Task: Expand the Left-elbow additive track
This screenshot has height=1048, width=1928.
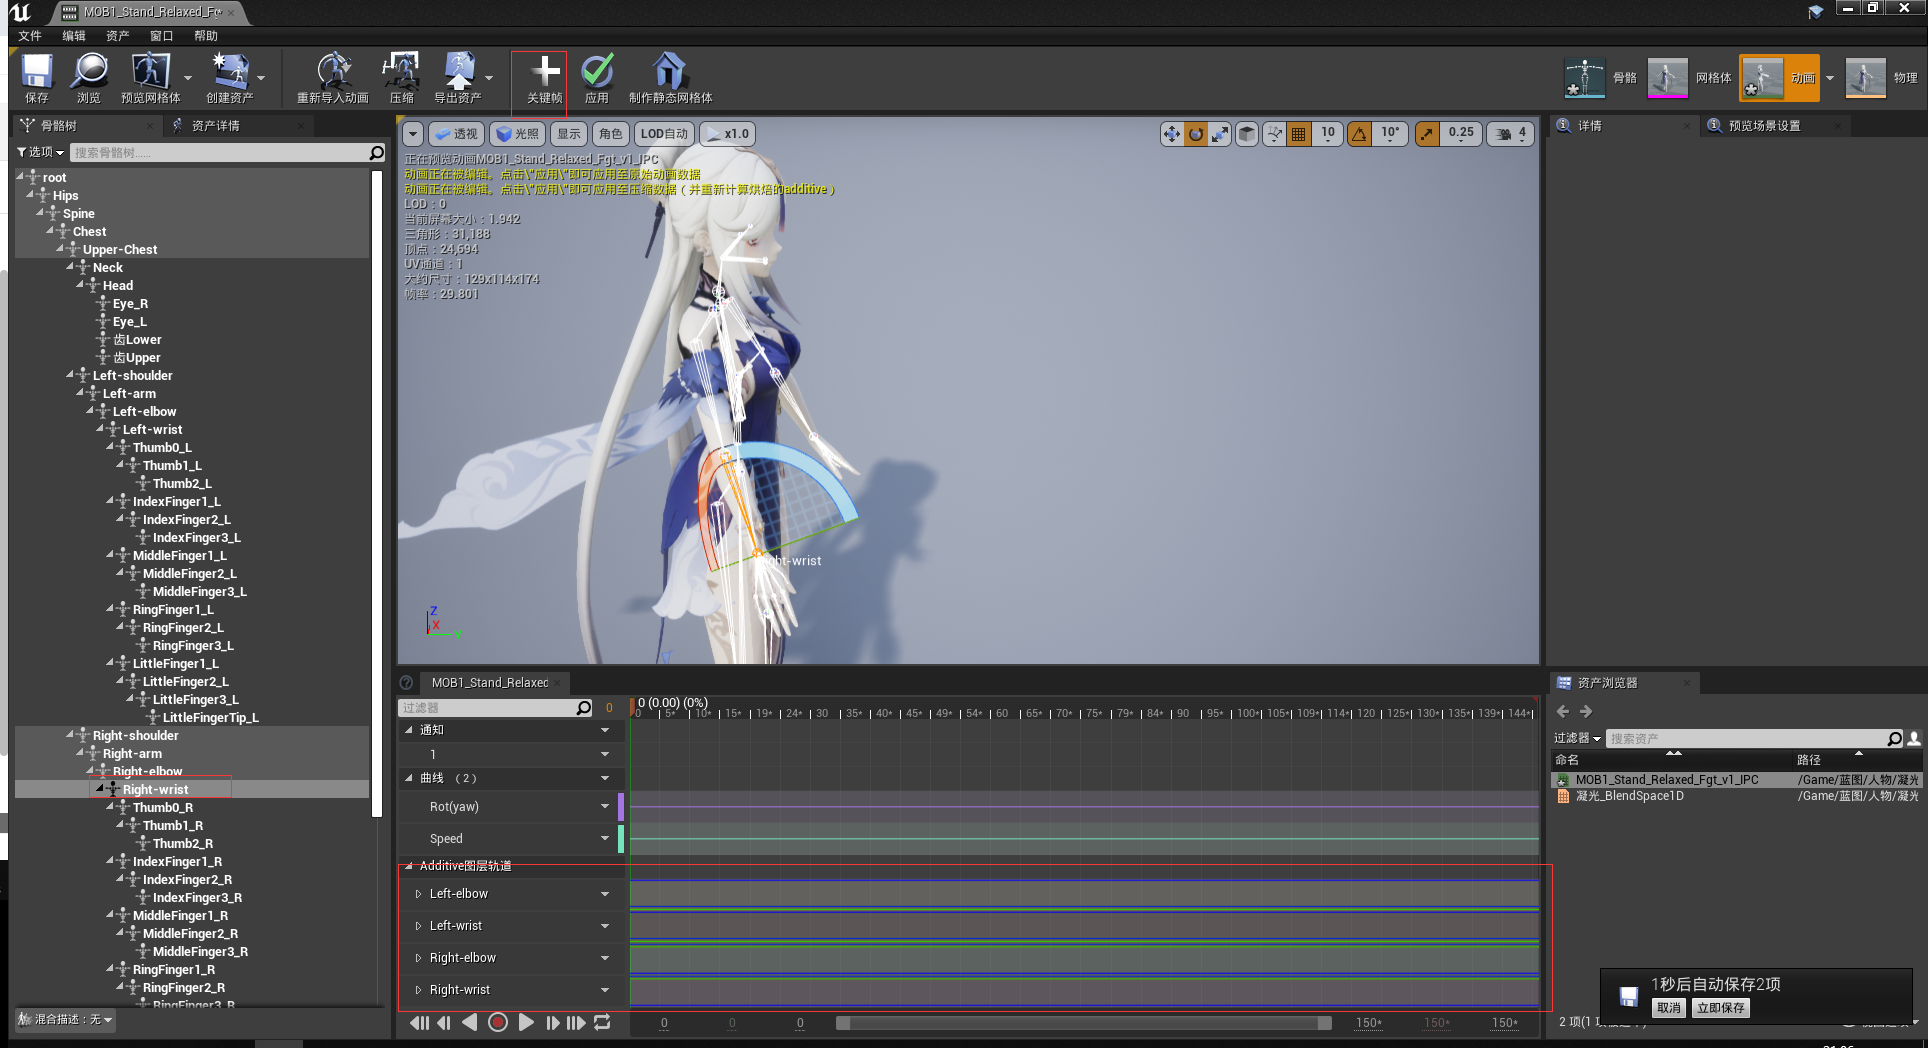Action: pyautogui.click(x=418, y=894)
